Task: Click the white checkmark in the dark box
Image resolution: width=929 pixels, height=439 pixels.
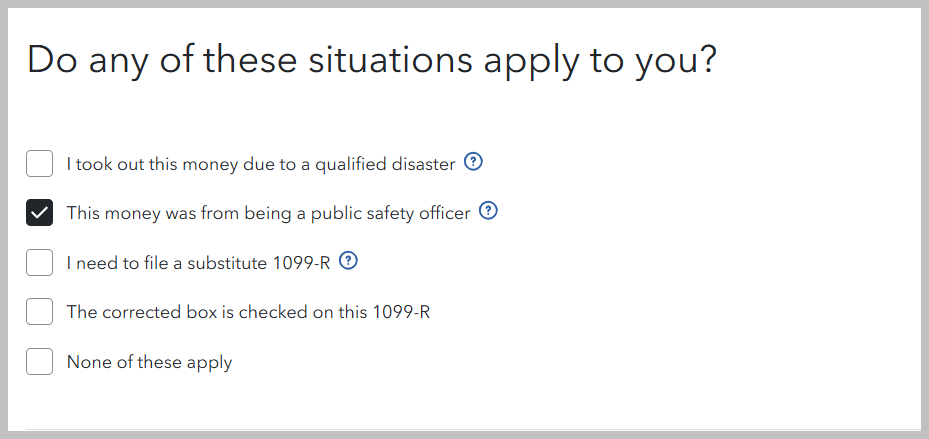Action: click(39, 213)
